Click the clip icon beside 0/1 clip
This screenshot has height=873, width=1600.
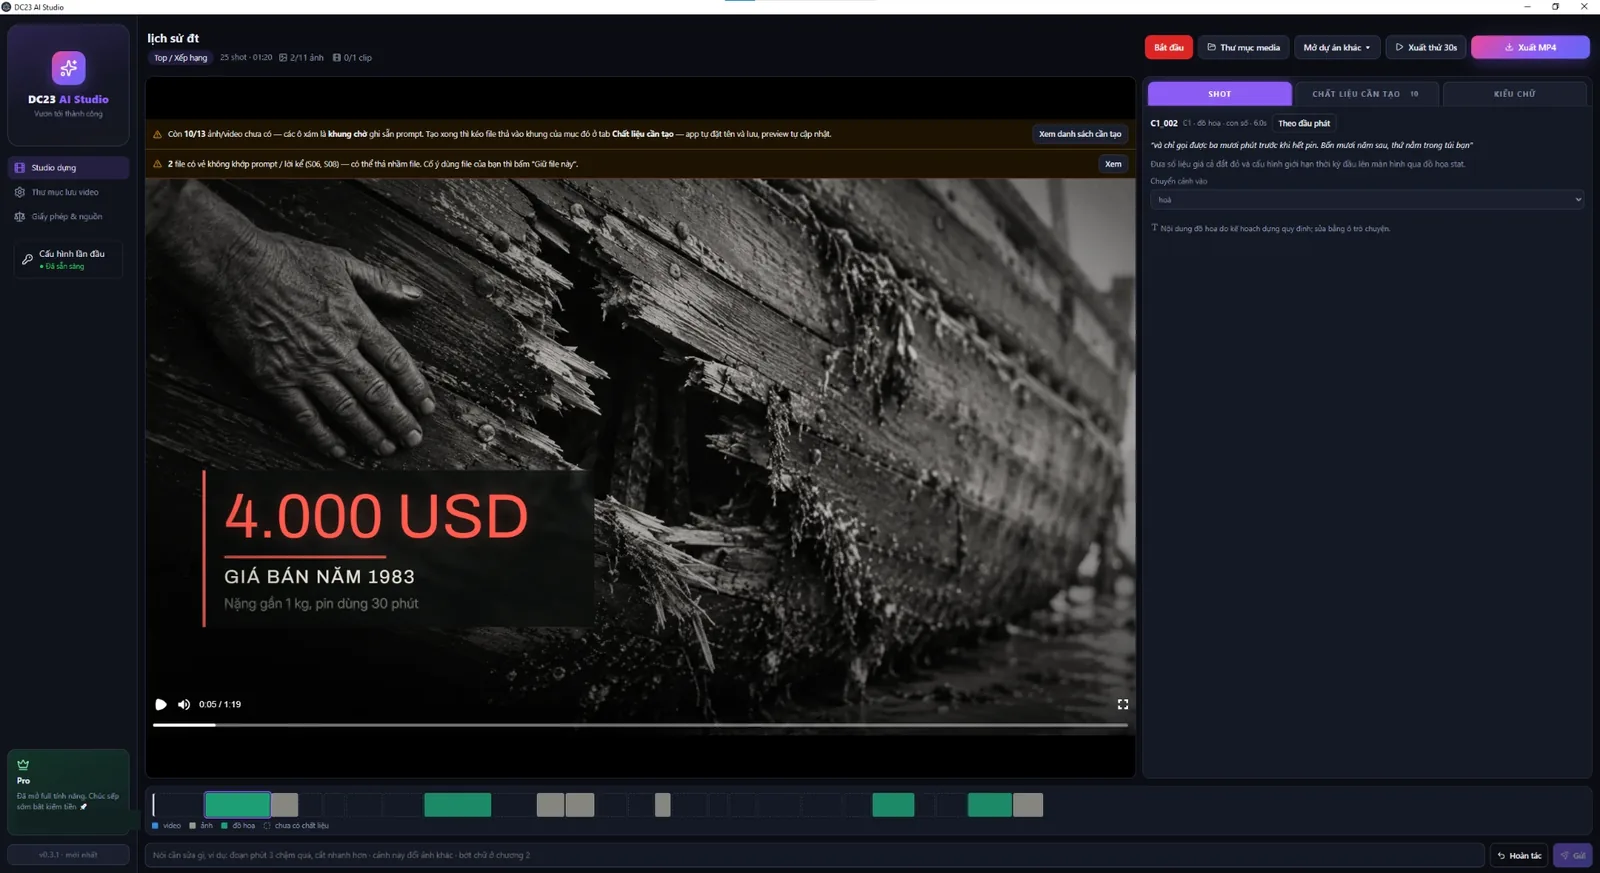[x=337, y=58]
